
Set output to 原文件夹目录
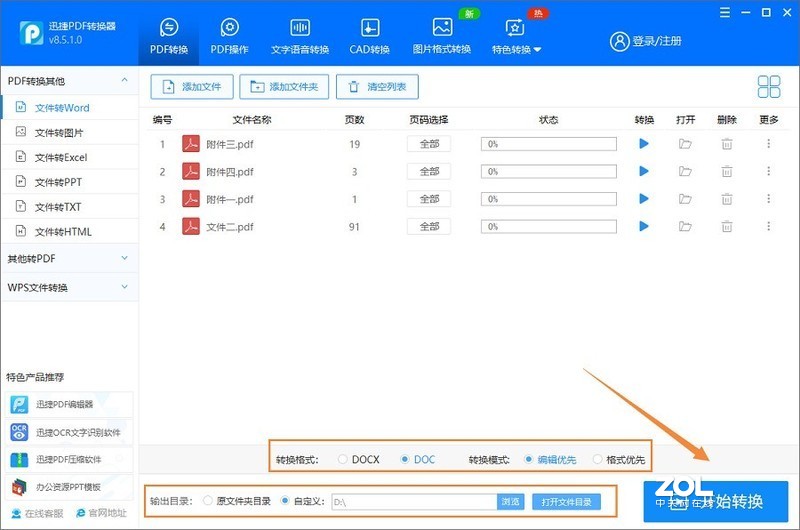[x=237, y=501]
